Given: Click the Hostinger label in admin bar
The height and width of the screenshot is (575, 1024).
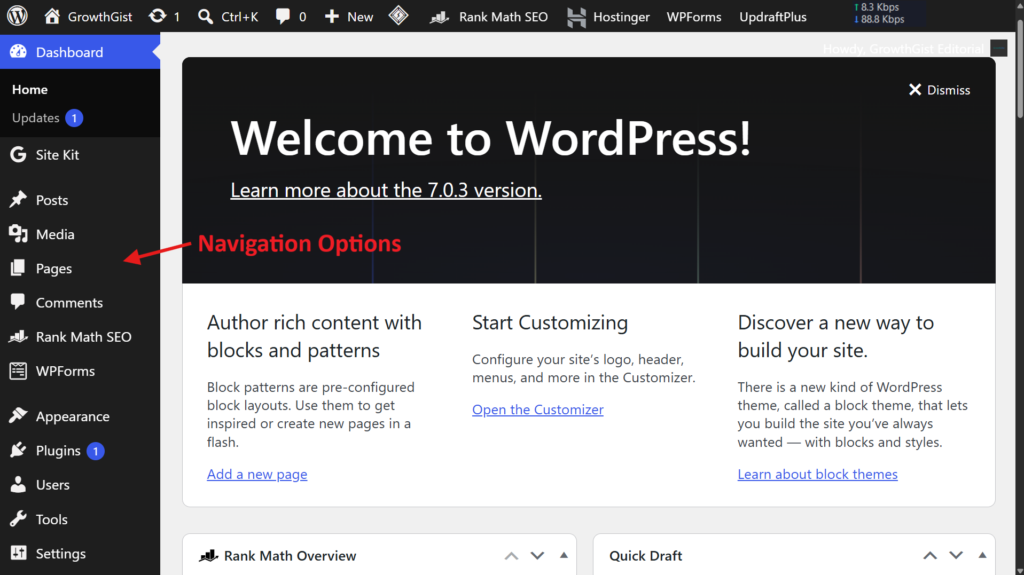Looking at the screenshot, I should [621, 17].
